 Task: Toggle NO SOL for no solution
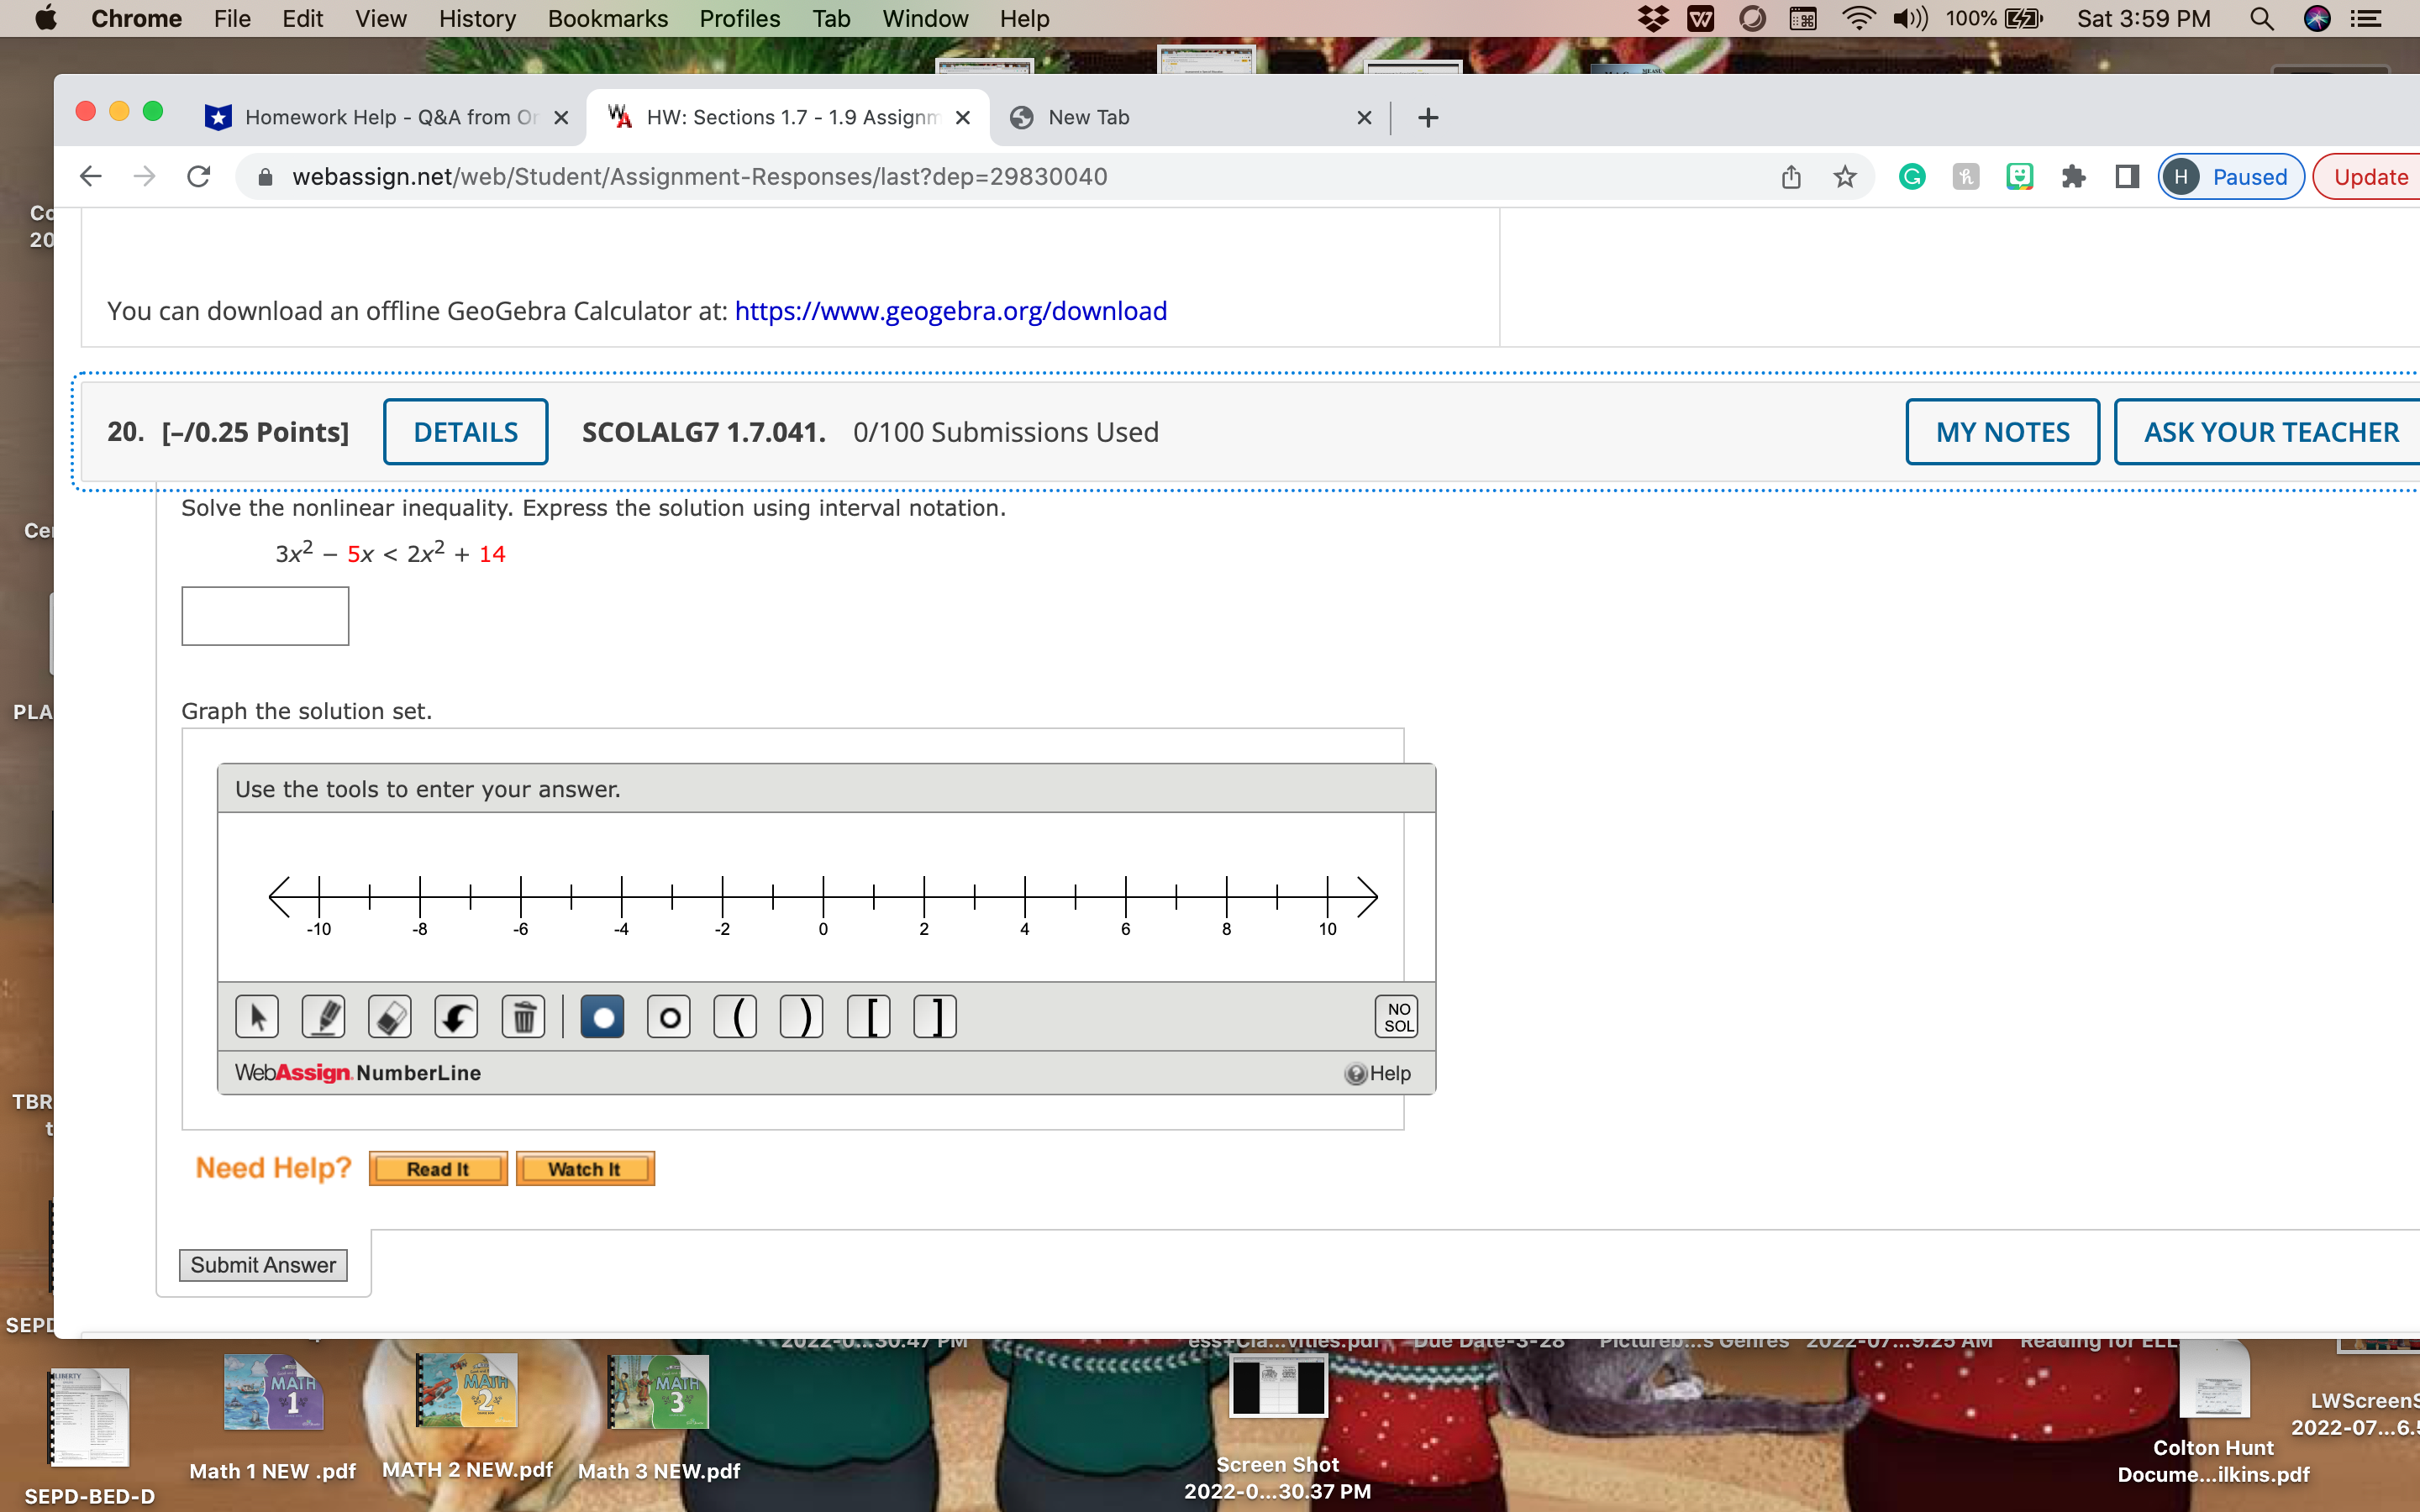1396,1016
